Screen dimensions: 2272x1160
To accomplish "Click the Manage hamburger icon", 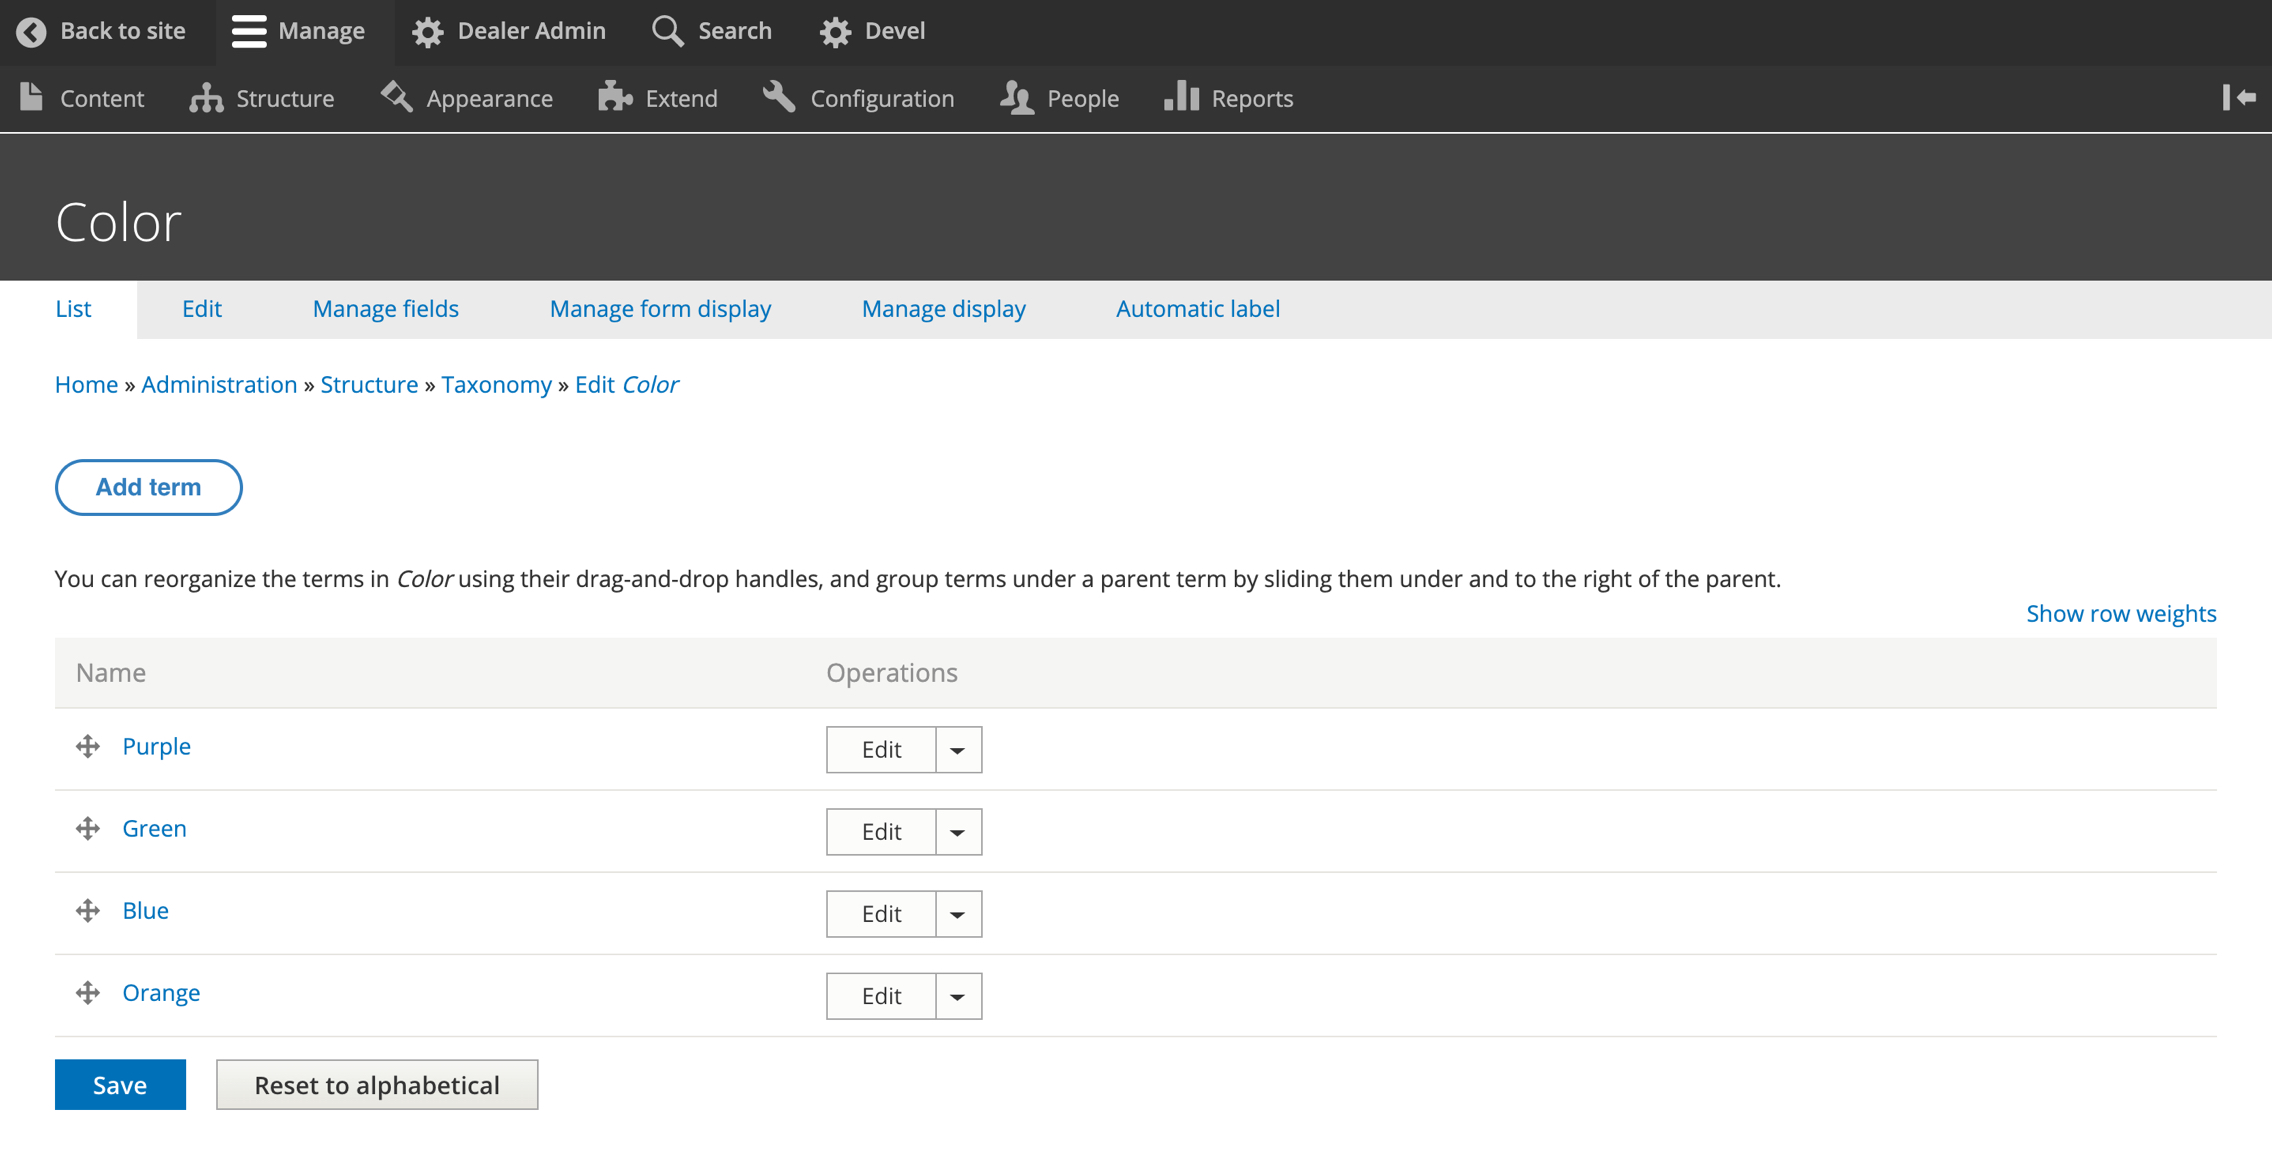I will [x=249, y=32].
